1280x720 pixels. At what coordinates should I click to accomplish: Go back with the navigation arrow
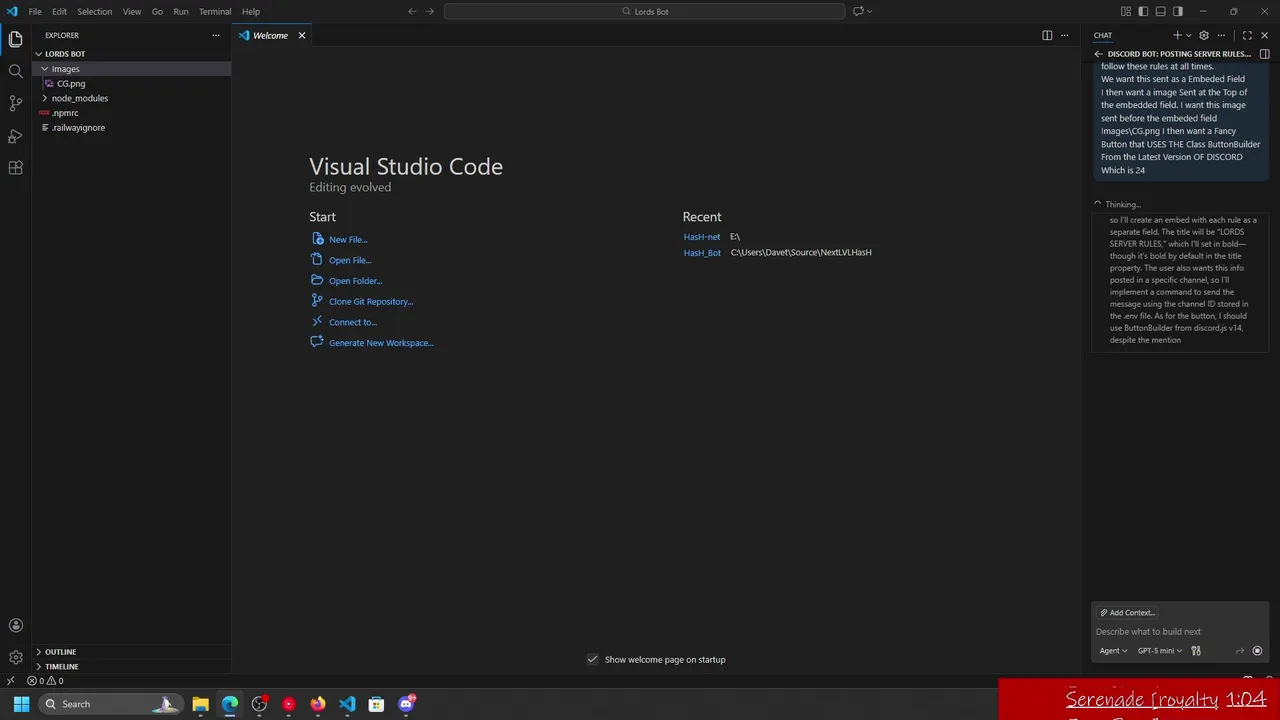[x=412, y=11]
